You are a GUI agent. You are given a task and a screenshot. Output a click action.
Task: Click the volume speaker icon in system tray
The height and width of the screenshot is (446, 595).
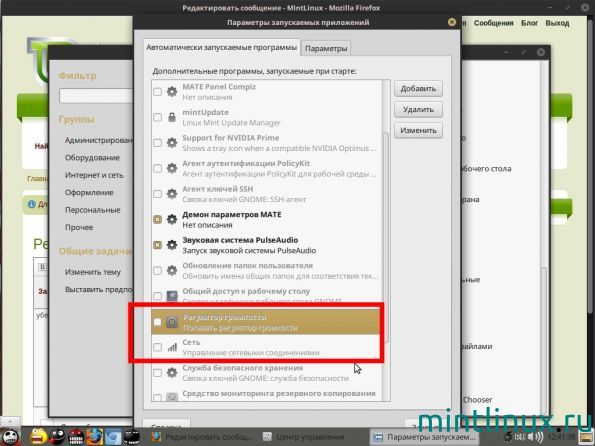535,437
